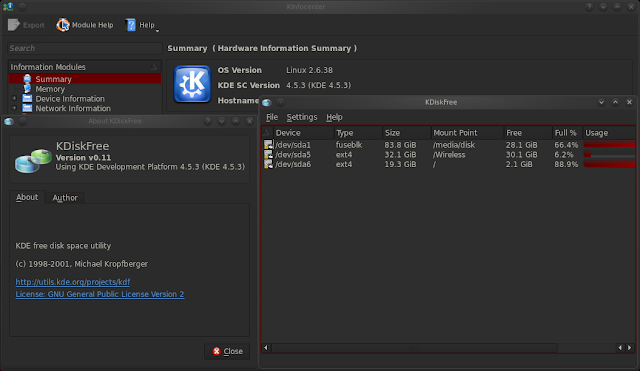Toggle the on-all-desktops pin in About KDiskFree titlebar
The image size is (640, 371).
[23, 121]
